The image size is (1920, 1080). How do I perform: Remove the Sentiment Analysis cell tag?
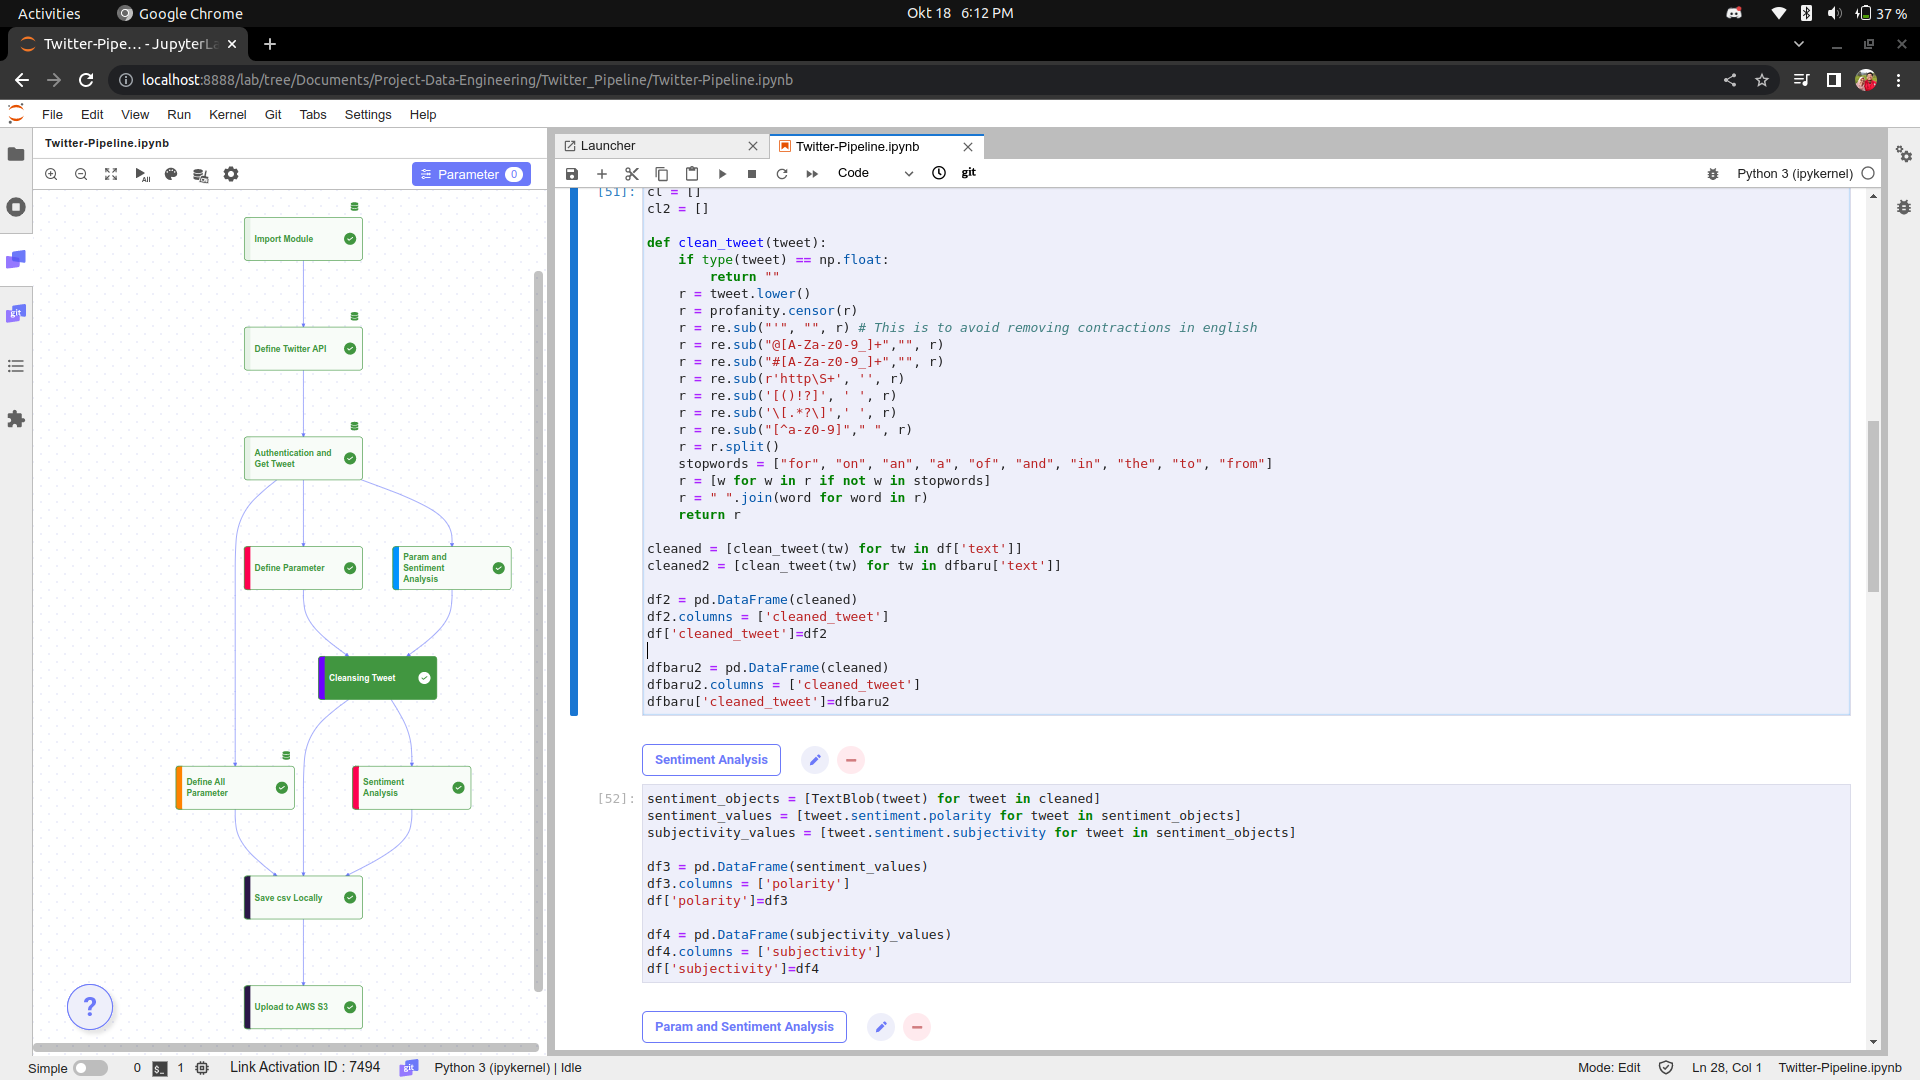pyautogui.click(x=851, y=760)
